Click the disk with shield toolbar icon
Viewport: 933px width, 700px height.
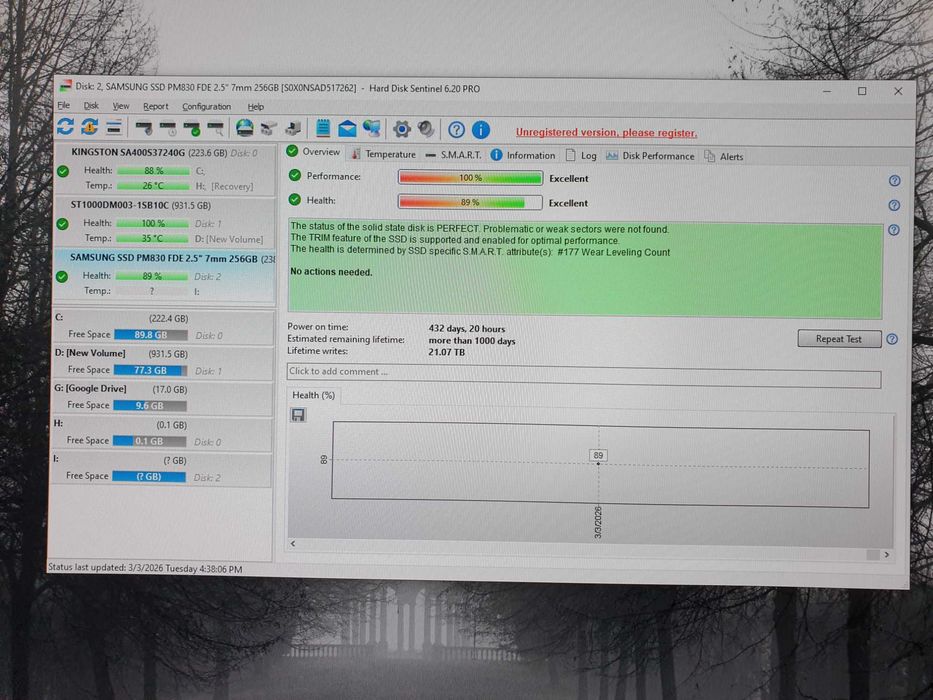point(144,127)
